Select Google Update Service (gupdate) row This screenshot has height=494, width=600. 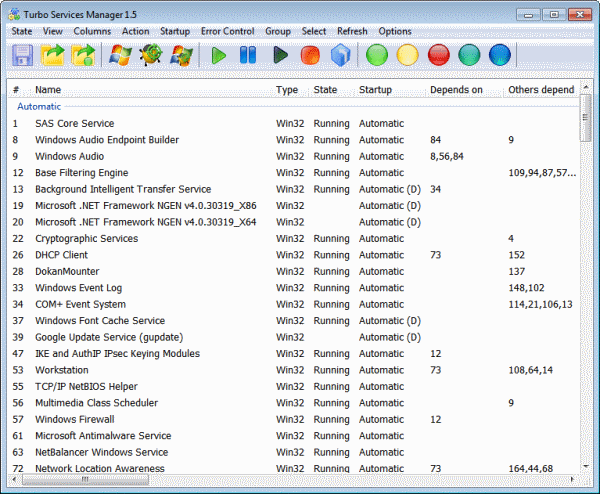[293, 337]
